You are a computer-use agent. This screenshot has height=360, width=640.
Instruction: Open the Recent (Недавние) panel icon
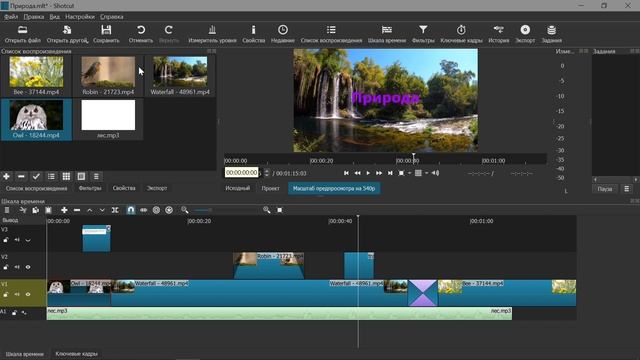tap(282, 30)
